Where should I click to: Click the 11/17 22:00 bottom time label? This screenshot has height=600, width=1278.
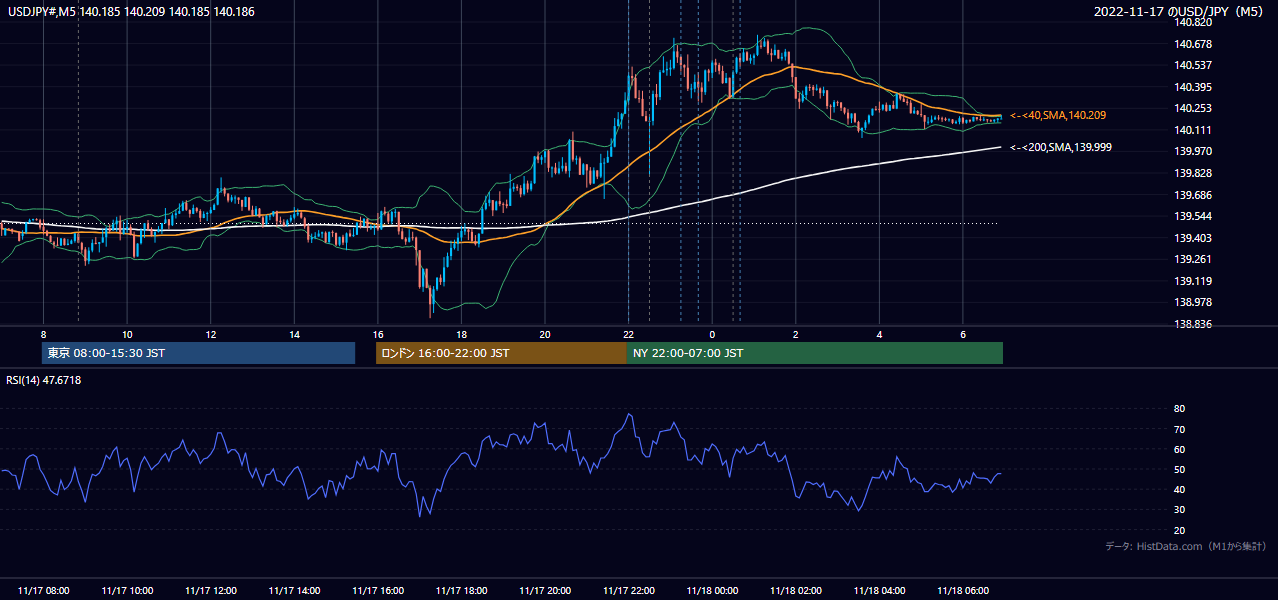629,591
